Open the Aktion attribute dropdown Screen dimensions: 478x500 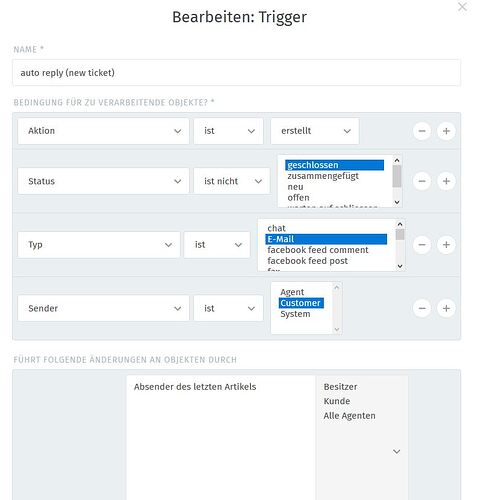(x=103, y=131)
